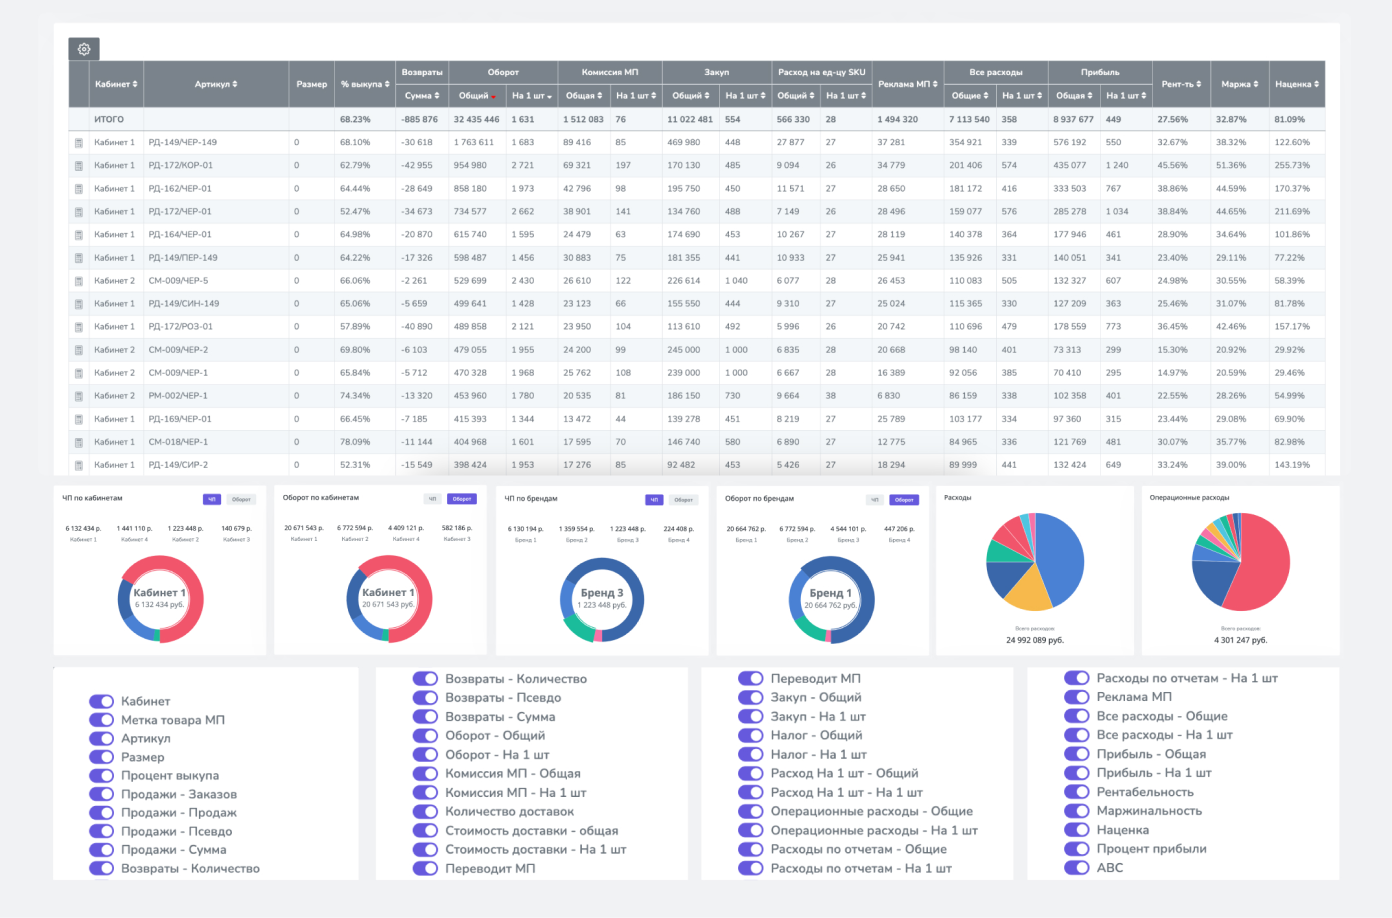The width and height of the screenshot is (1392, 918).
Task: Disable the Рентабельность column toggle
Action: (x=1076, y=792)
